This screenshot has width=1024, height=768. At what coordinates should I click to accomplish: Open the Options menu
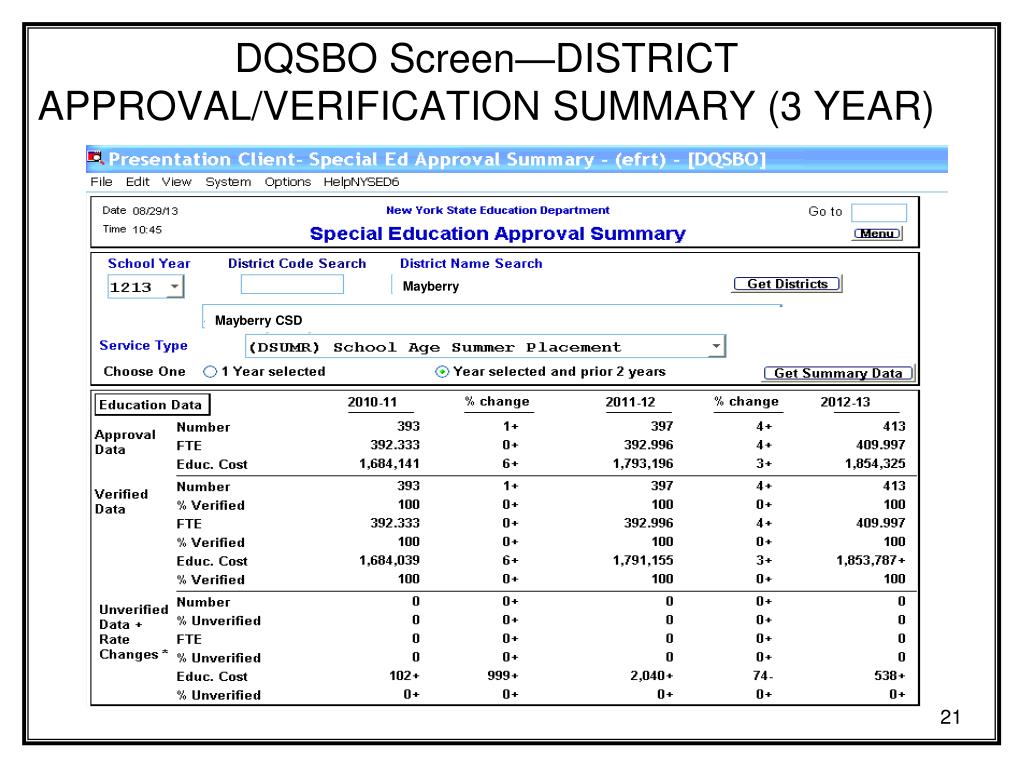287,182
